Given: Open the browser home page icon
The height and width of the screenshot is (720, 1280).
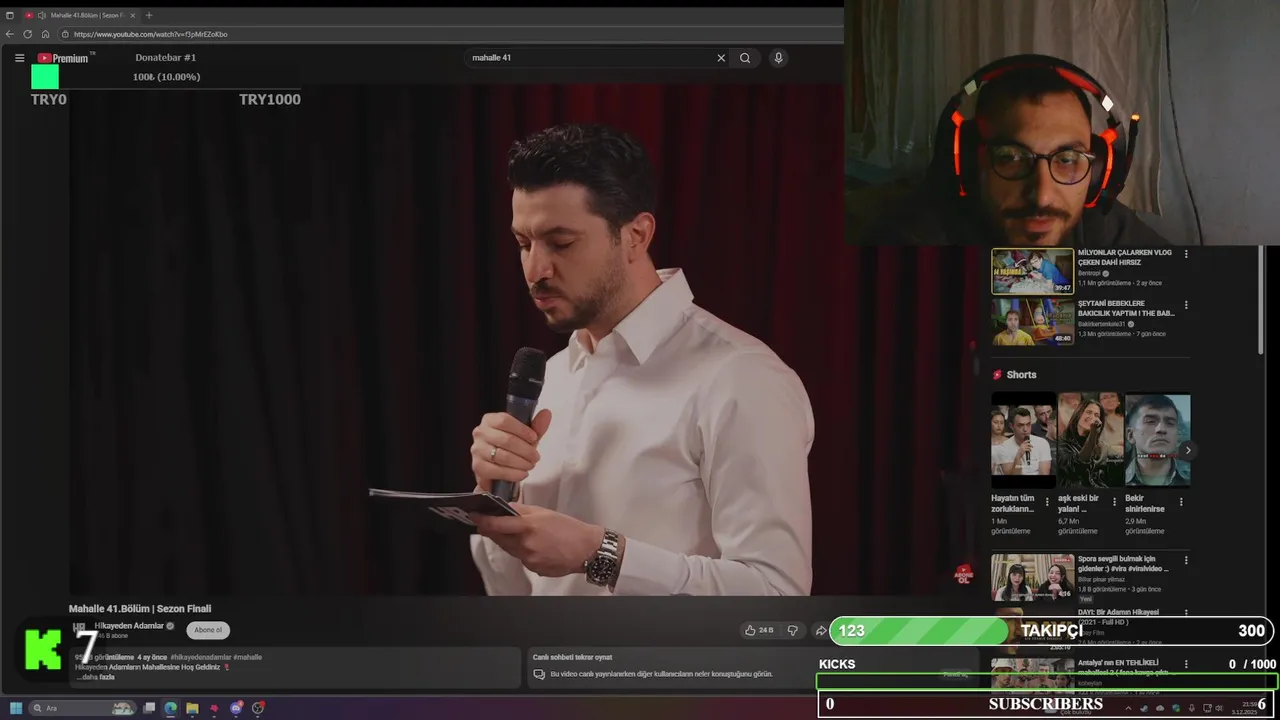Looking at the screenshot, I should tap(45, 34).
